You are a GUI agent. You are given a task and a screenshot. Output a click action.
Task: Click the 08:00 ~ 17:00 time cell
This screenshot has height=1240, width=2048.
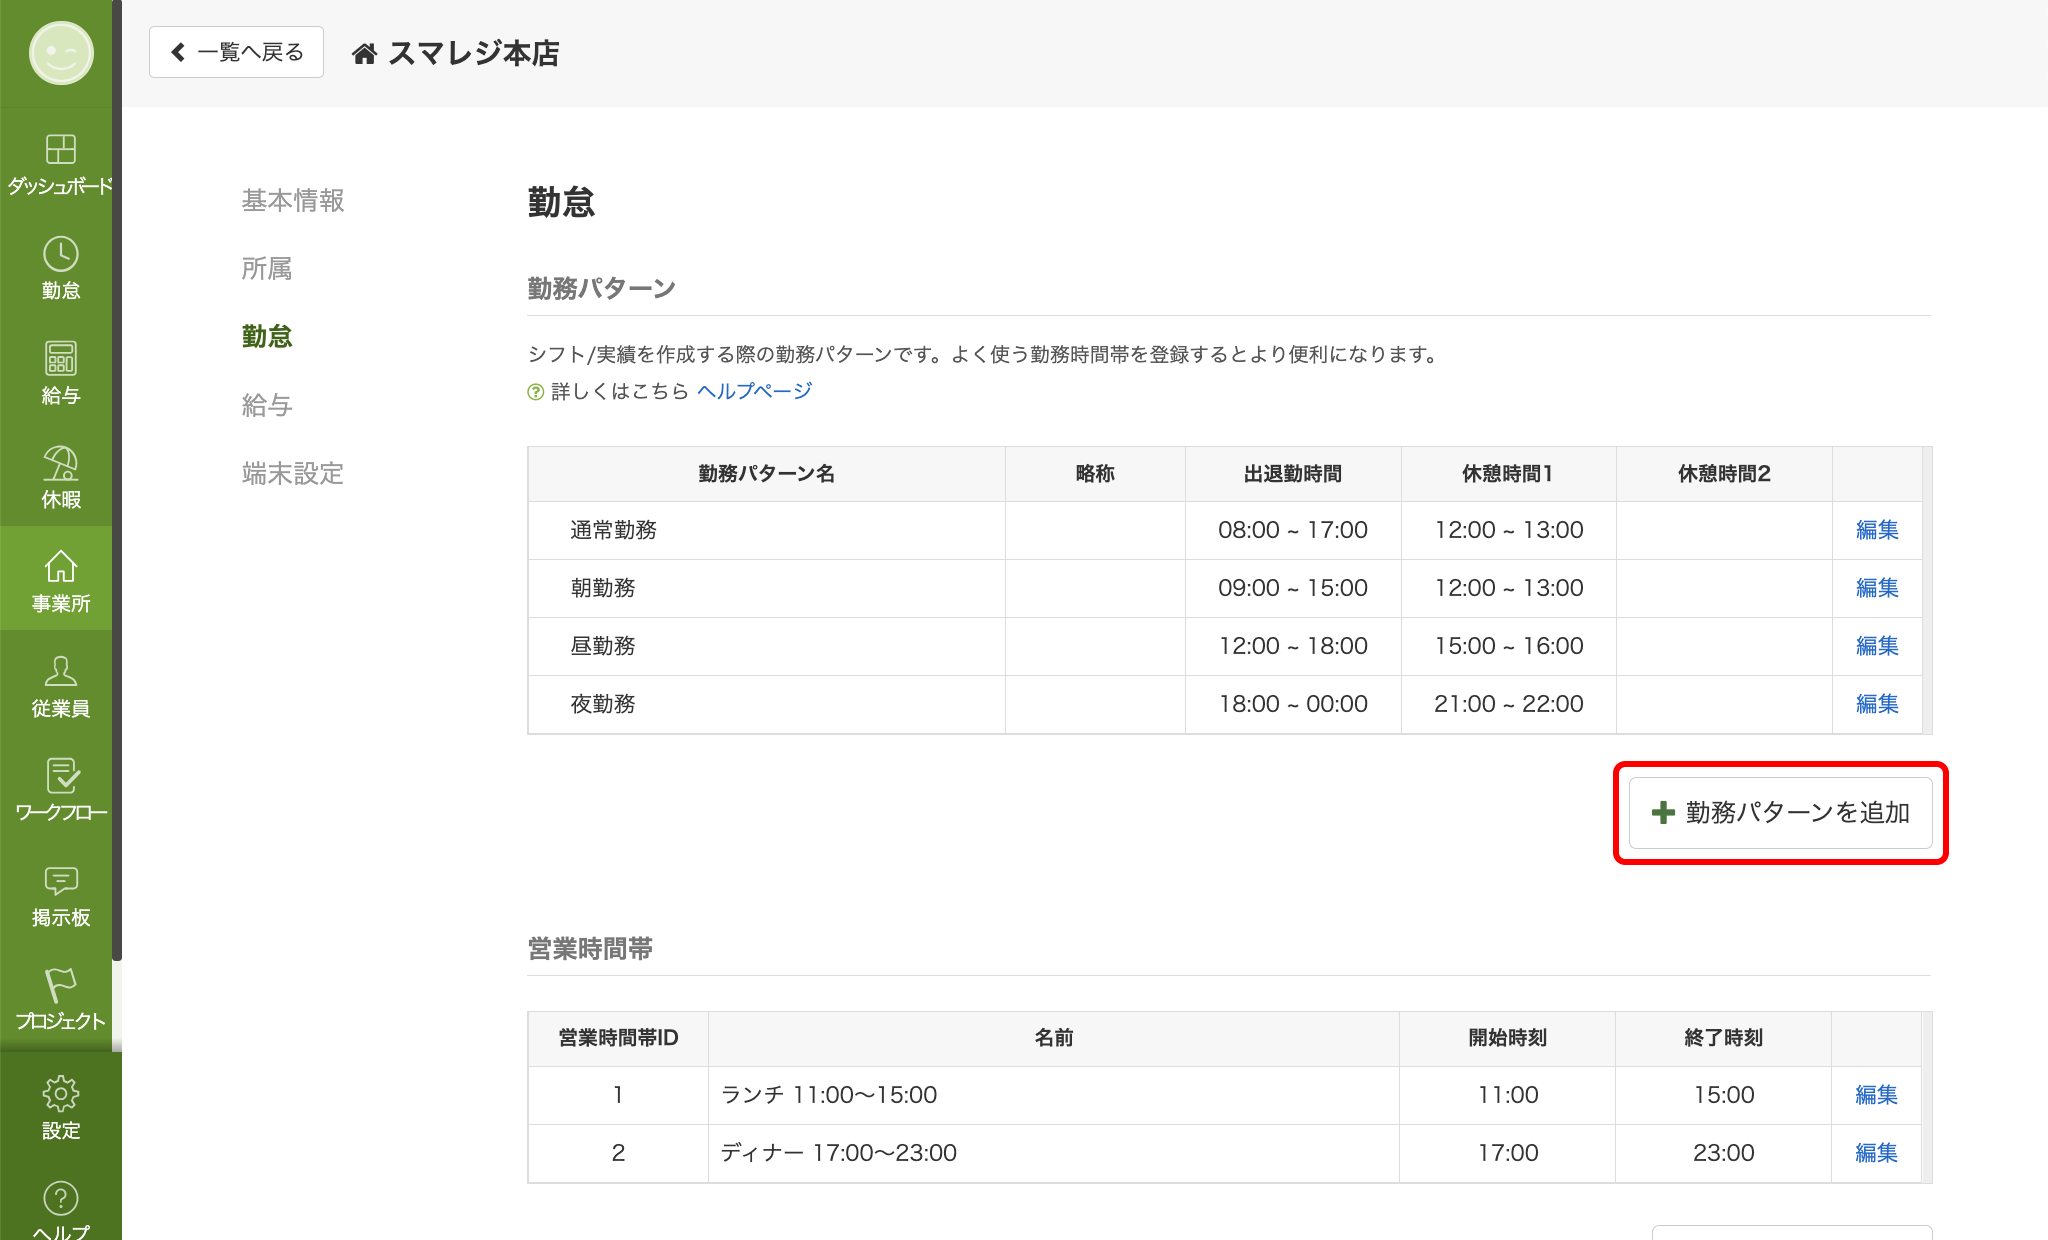coord(1293,530)
